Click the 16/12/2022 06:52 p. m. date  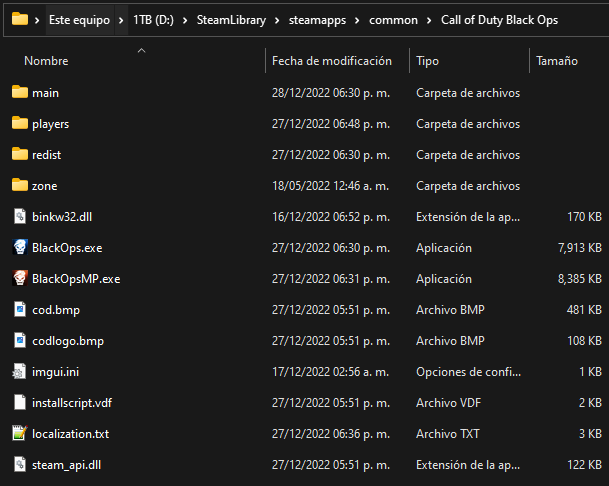click(x=331, y=217)
